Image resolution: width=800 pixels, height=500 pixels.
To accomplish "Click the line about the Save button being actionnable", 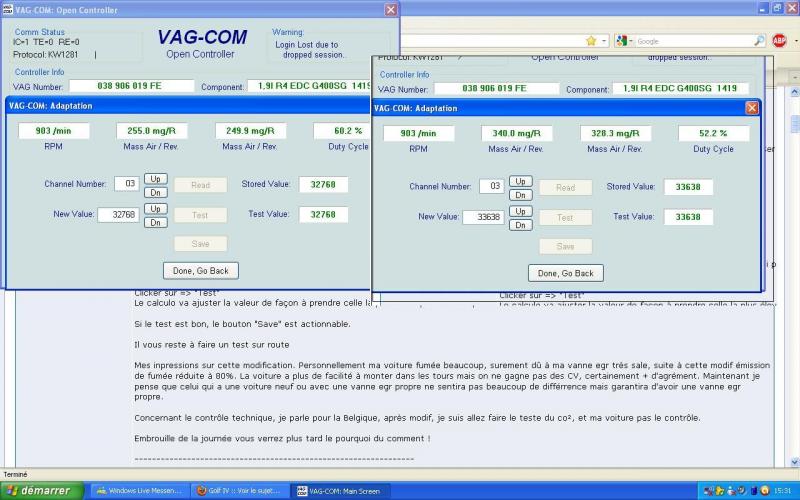I will click(x=242, y=324).
